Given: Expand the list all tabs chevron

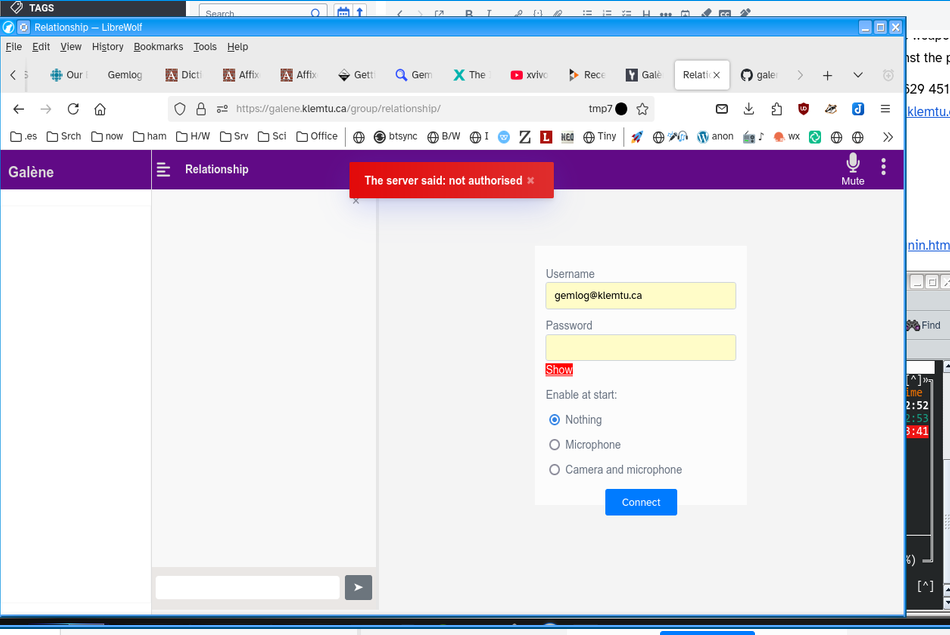Looking at the screenshot, I should [858, 75].
